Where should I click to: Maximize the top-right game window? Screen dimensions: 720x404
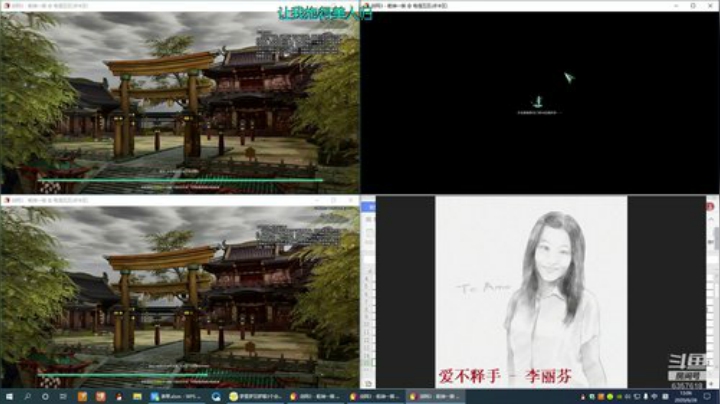coord(693,6)
